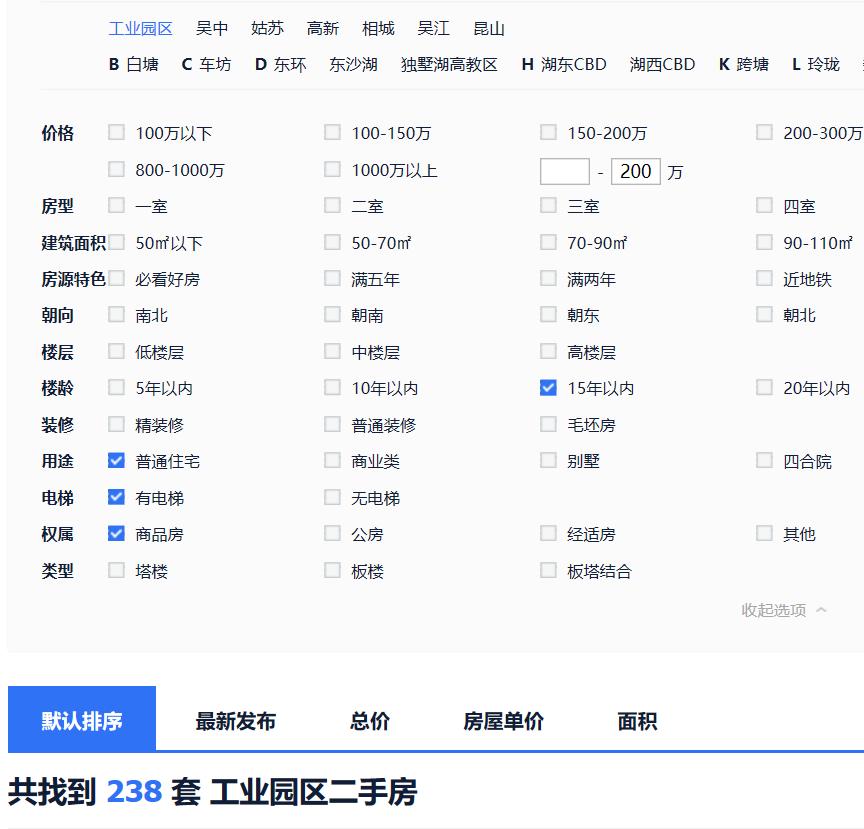Enable the 精装修 decoration filter
864x829 pixels.
[116, 424]
